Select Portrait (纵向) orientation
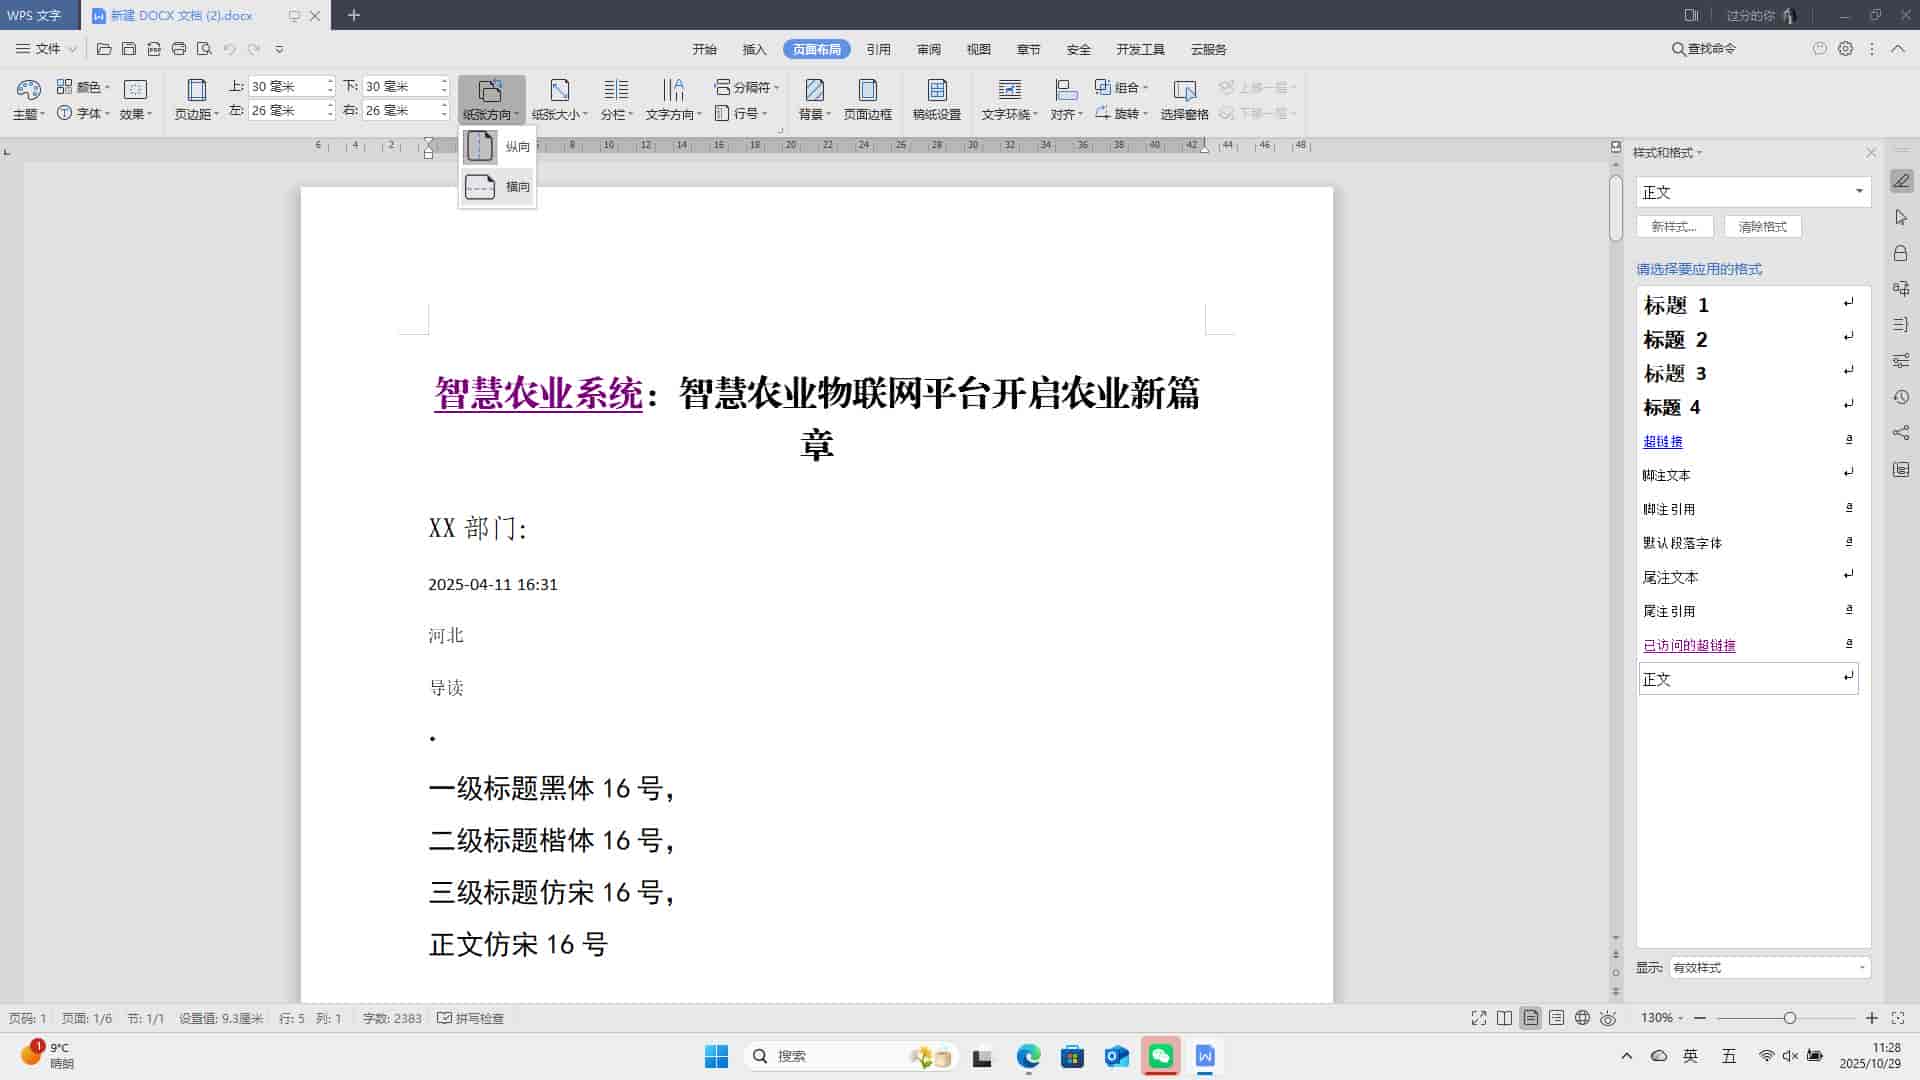This screenshot has width=1920, height=1080. [x=498, y=147]
